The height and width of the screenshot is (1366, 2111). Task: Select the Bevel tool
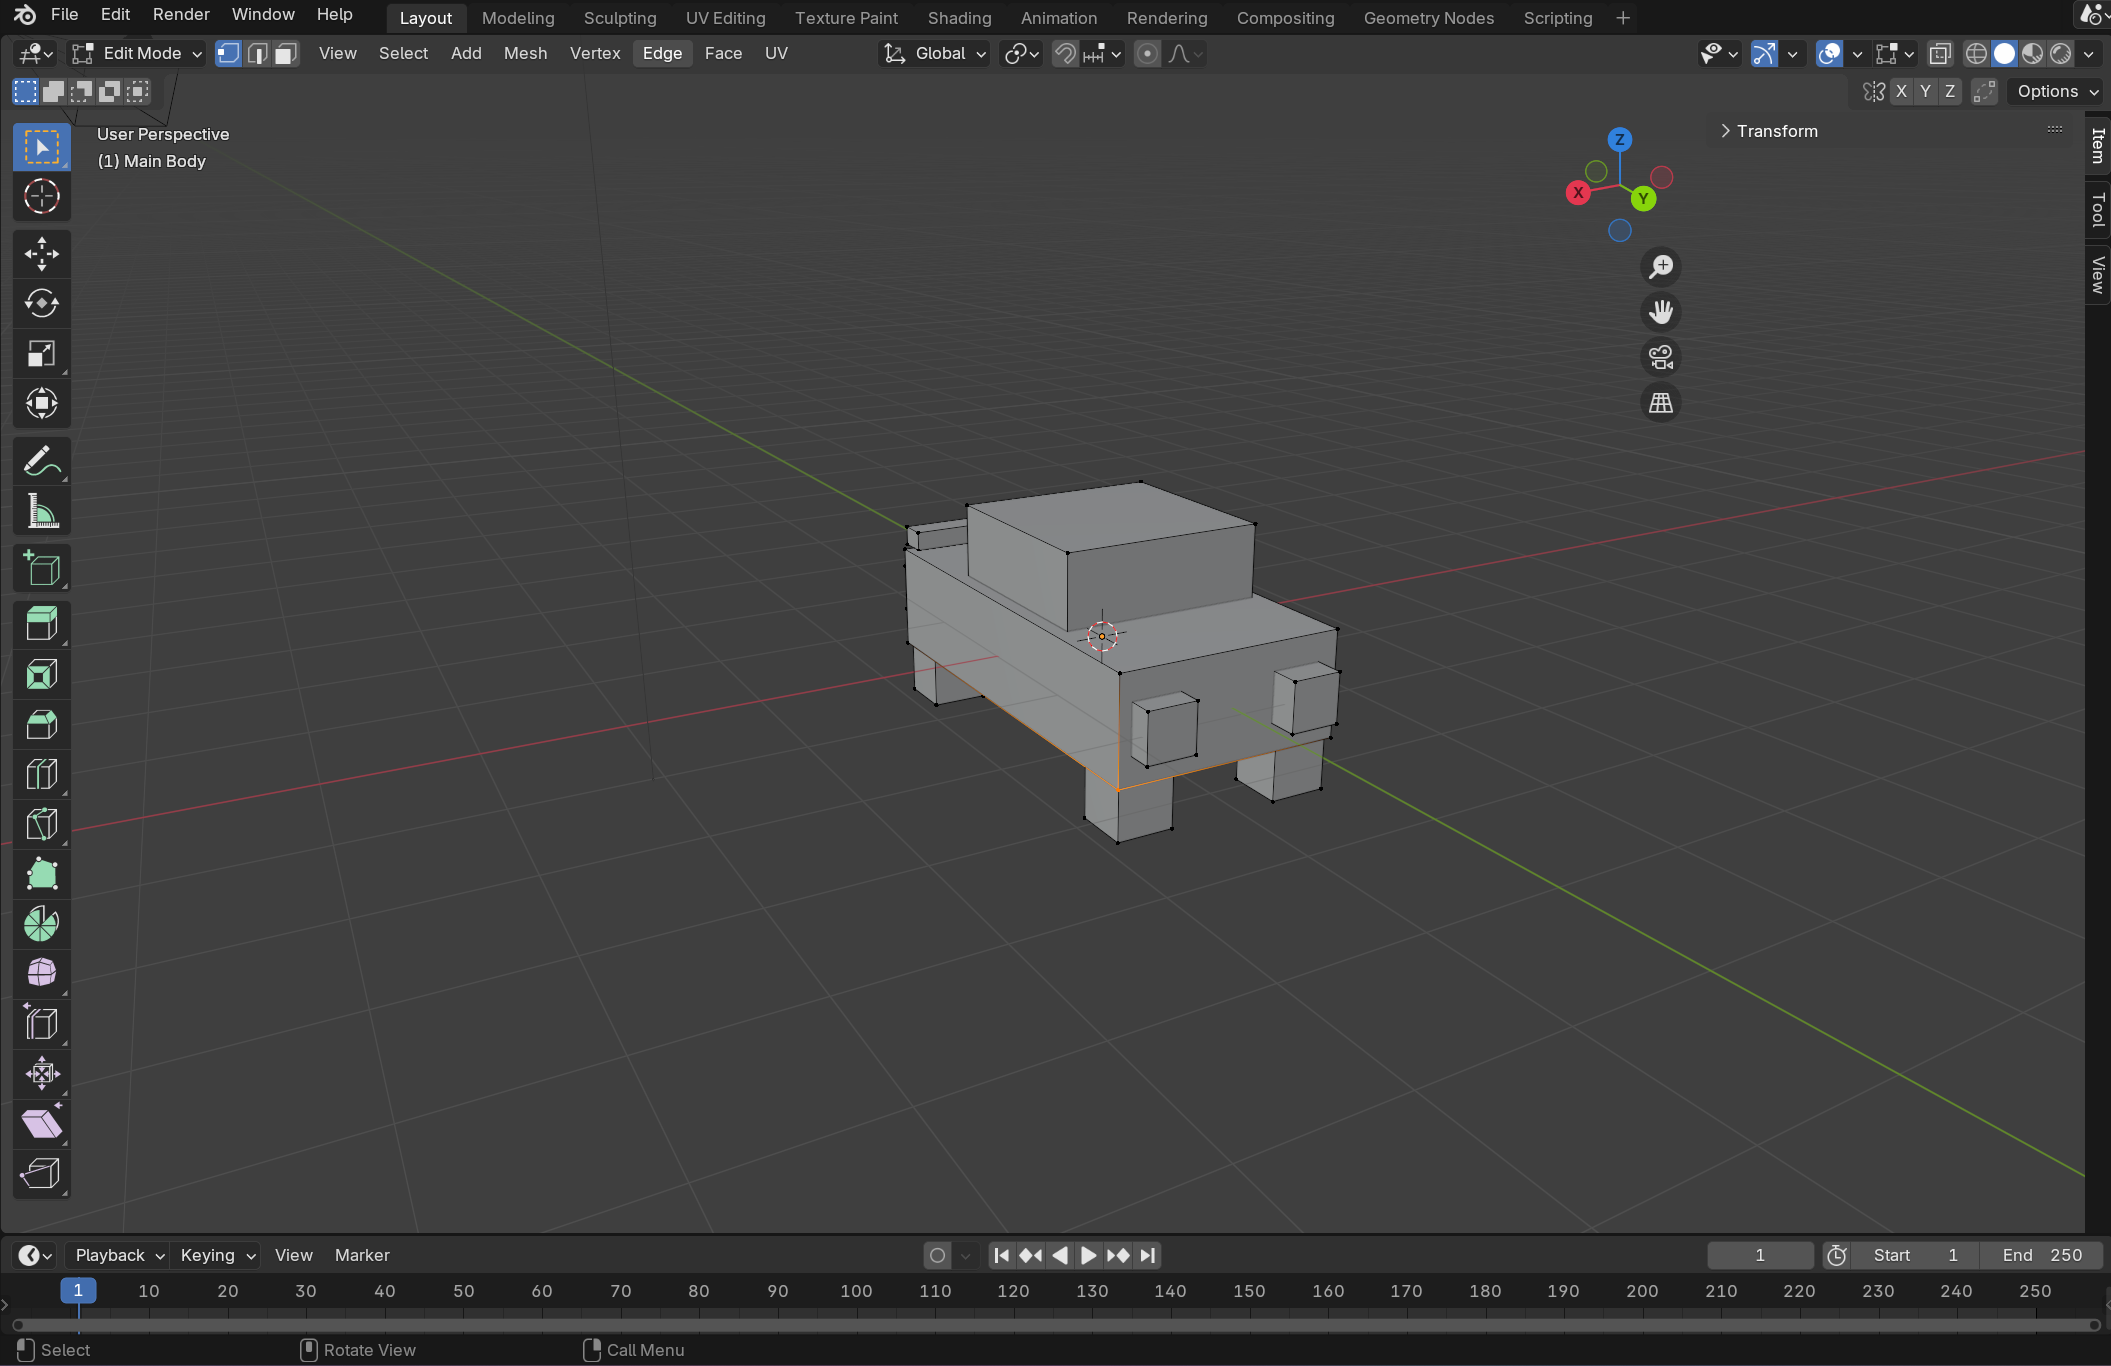pos(41,724)
